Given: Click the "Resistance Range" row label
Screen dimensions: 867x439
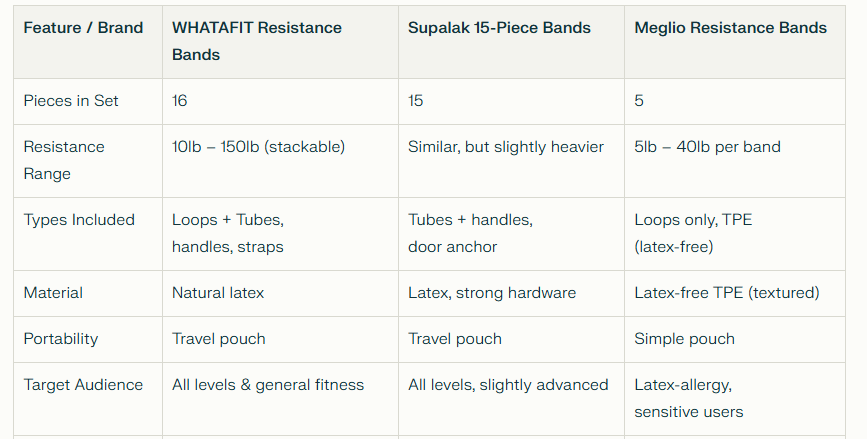Looking at the screenshot, I should (64, 160).
